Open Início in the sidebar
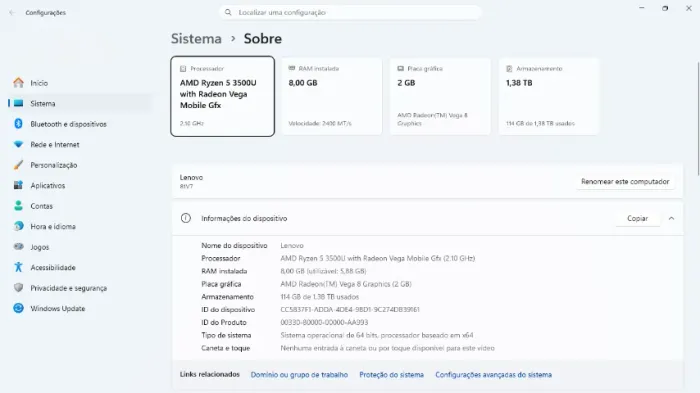This screenshot has width=700, height=393. 80,83
